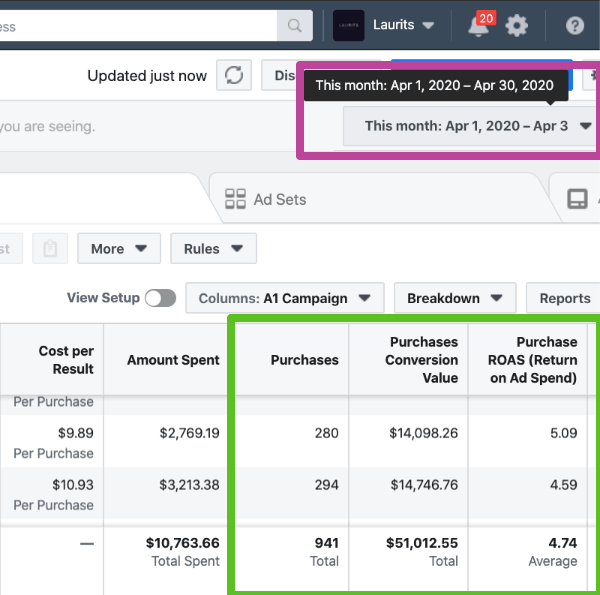Sort by Cost per Result column header
The height and width of the screenshot is (595, 600).
tap(52, 360)
